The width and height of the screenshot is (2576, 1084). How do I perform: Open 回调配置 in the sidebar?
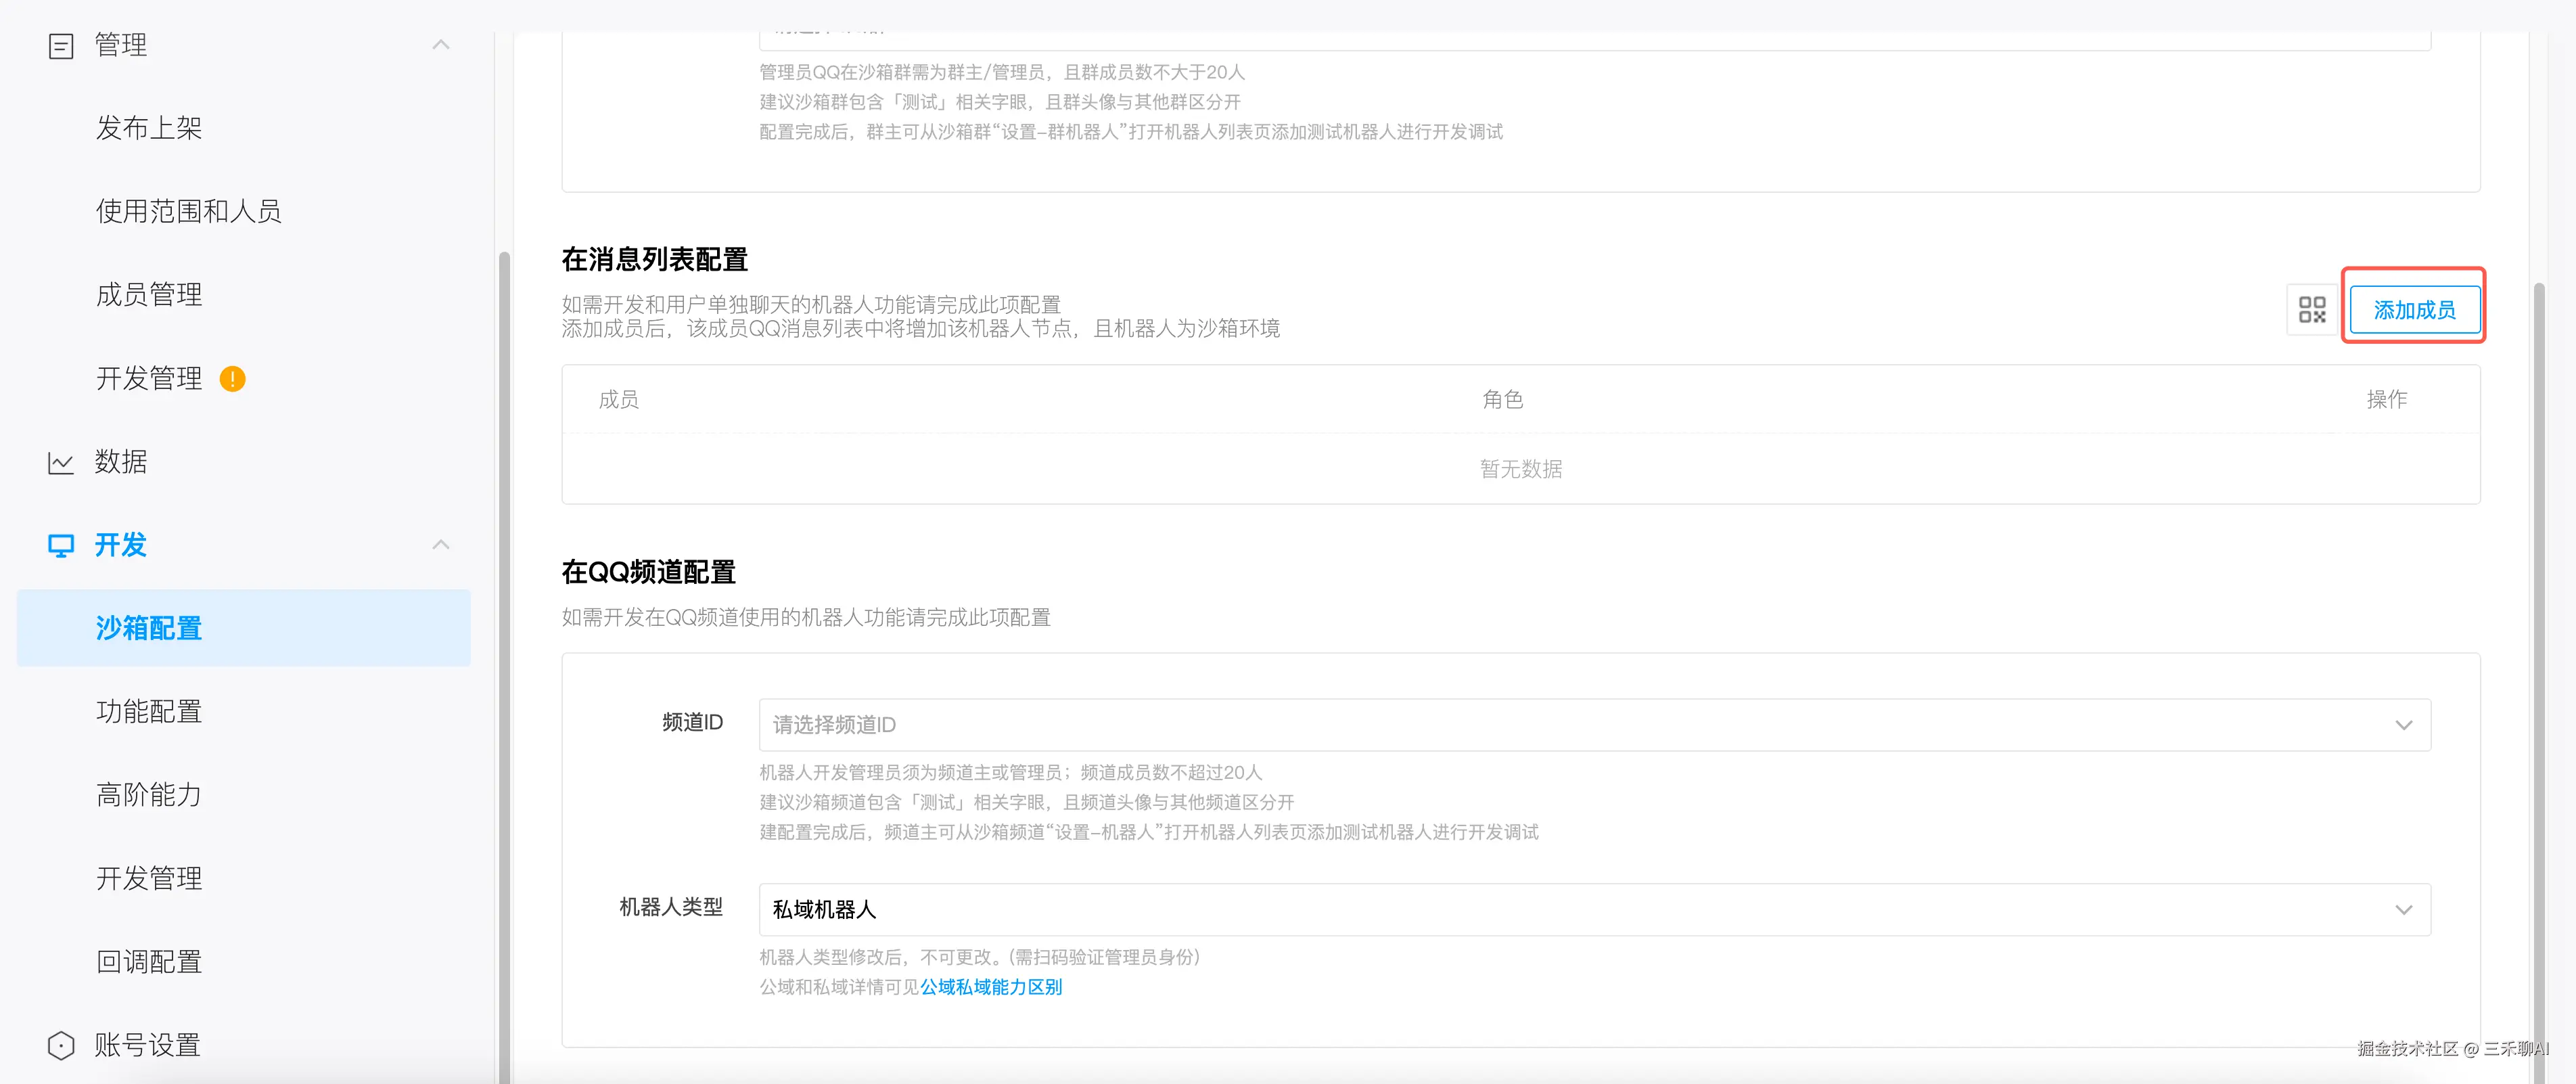point(149,962)
